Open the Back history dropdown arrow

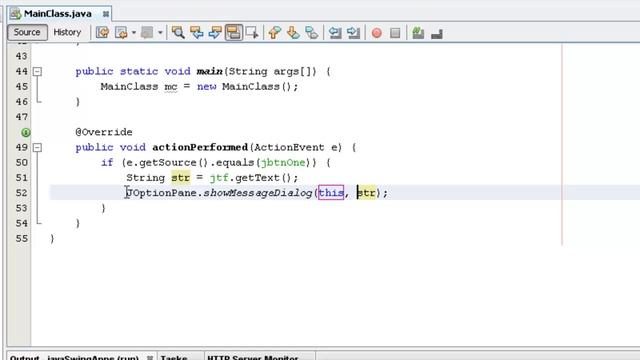(x=133, y=33)
